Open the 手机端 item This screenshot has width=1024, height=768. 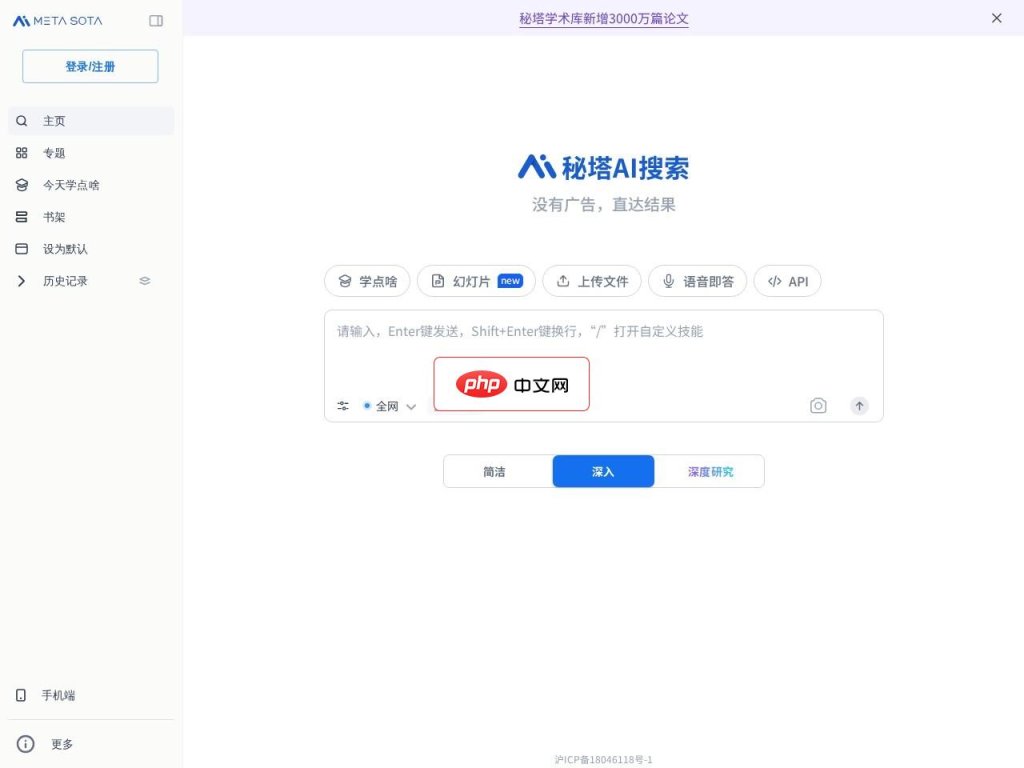[91, 695]
